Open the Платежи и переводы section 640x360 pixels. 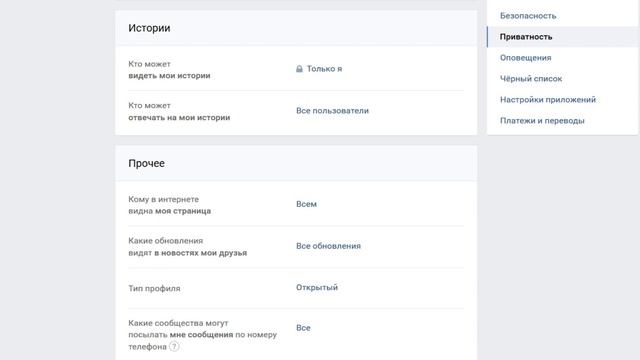click(542, 121)
